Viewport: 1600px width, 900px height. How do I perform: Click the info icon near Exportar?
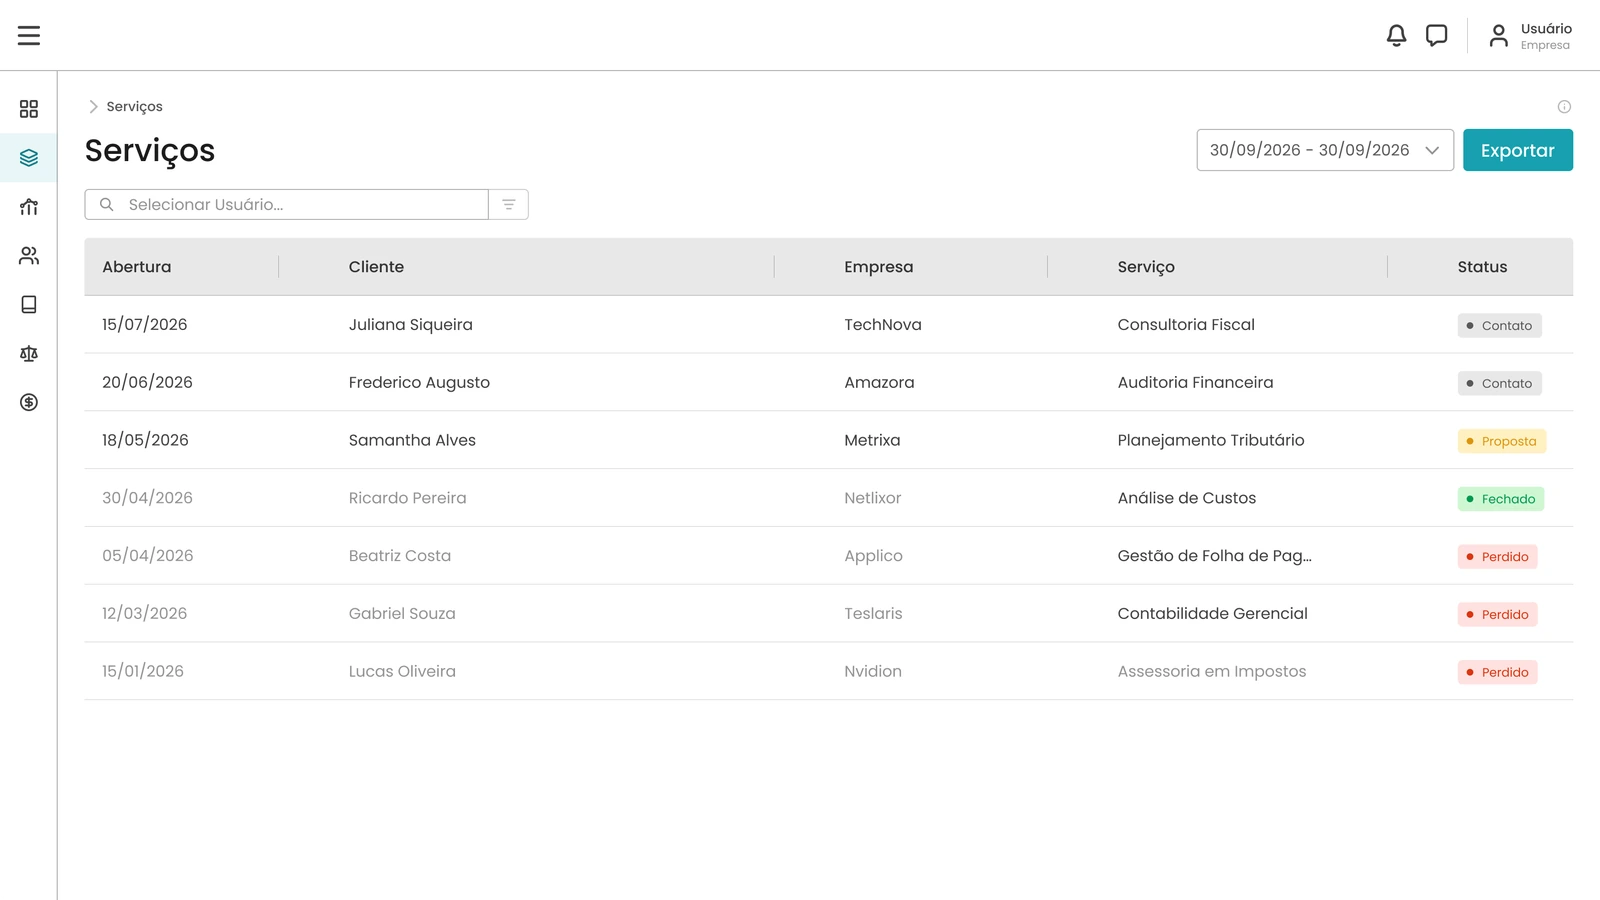(x=1564, y=107)
